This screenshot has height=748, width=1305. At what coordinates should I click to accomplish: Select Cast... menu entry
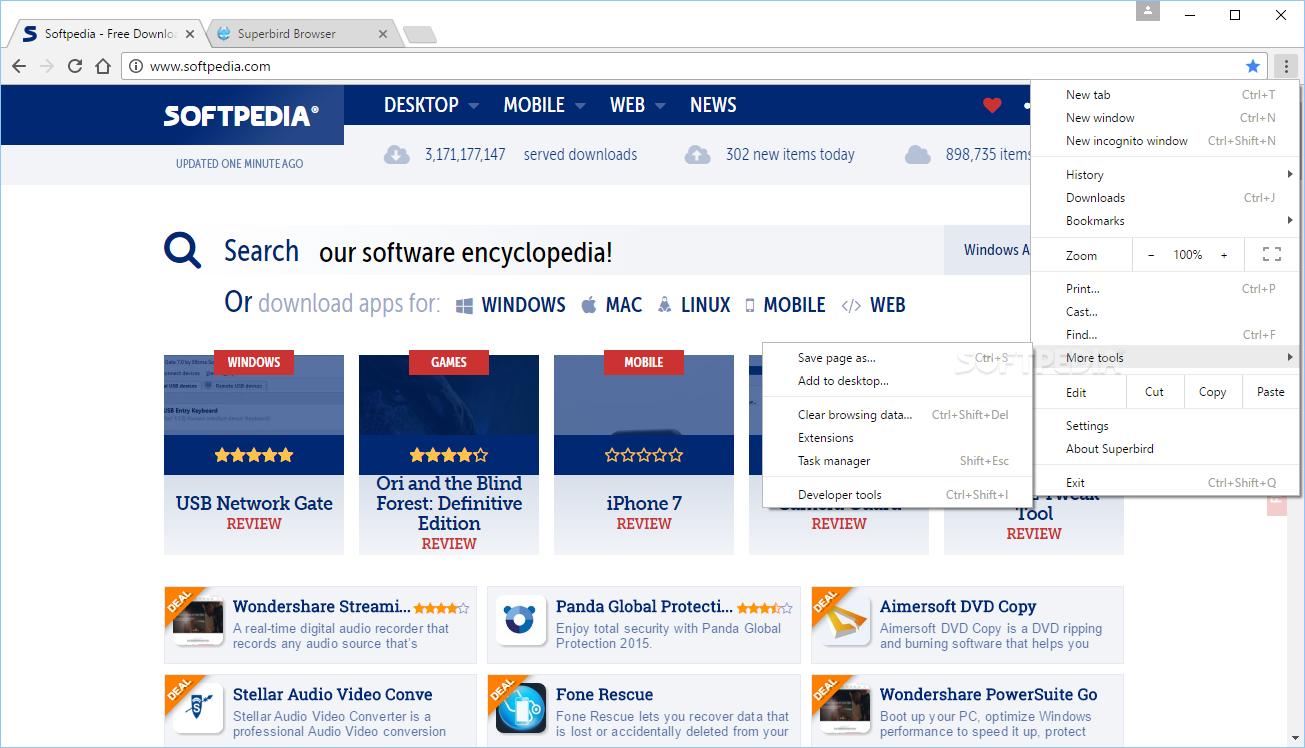pos(1166,311)
